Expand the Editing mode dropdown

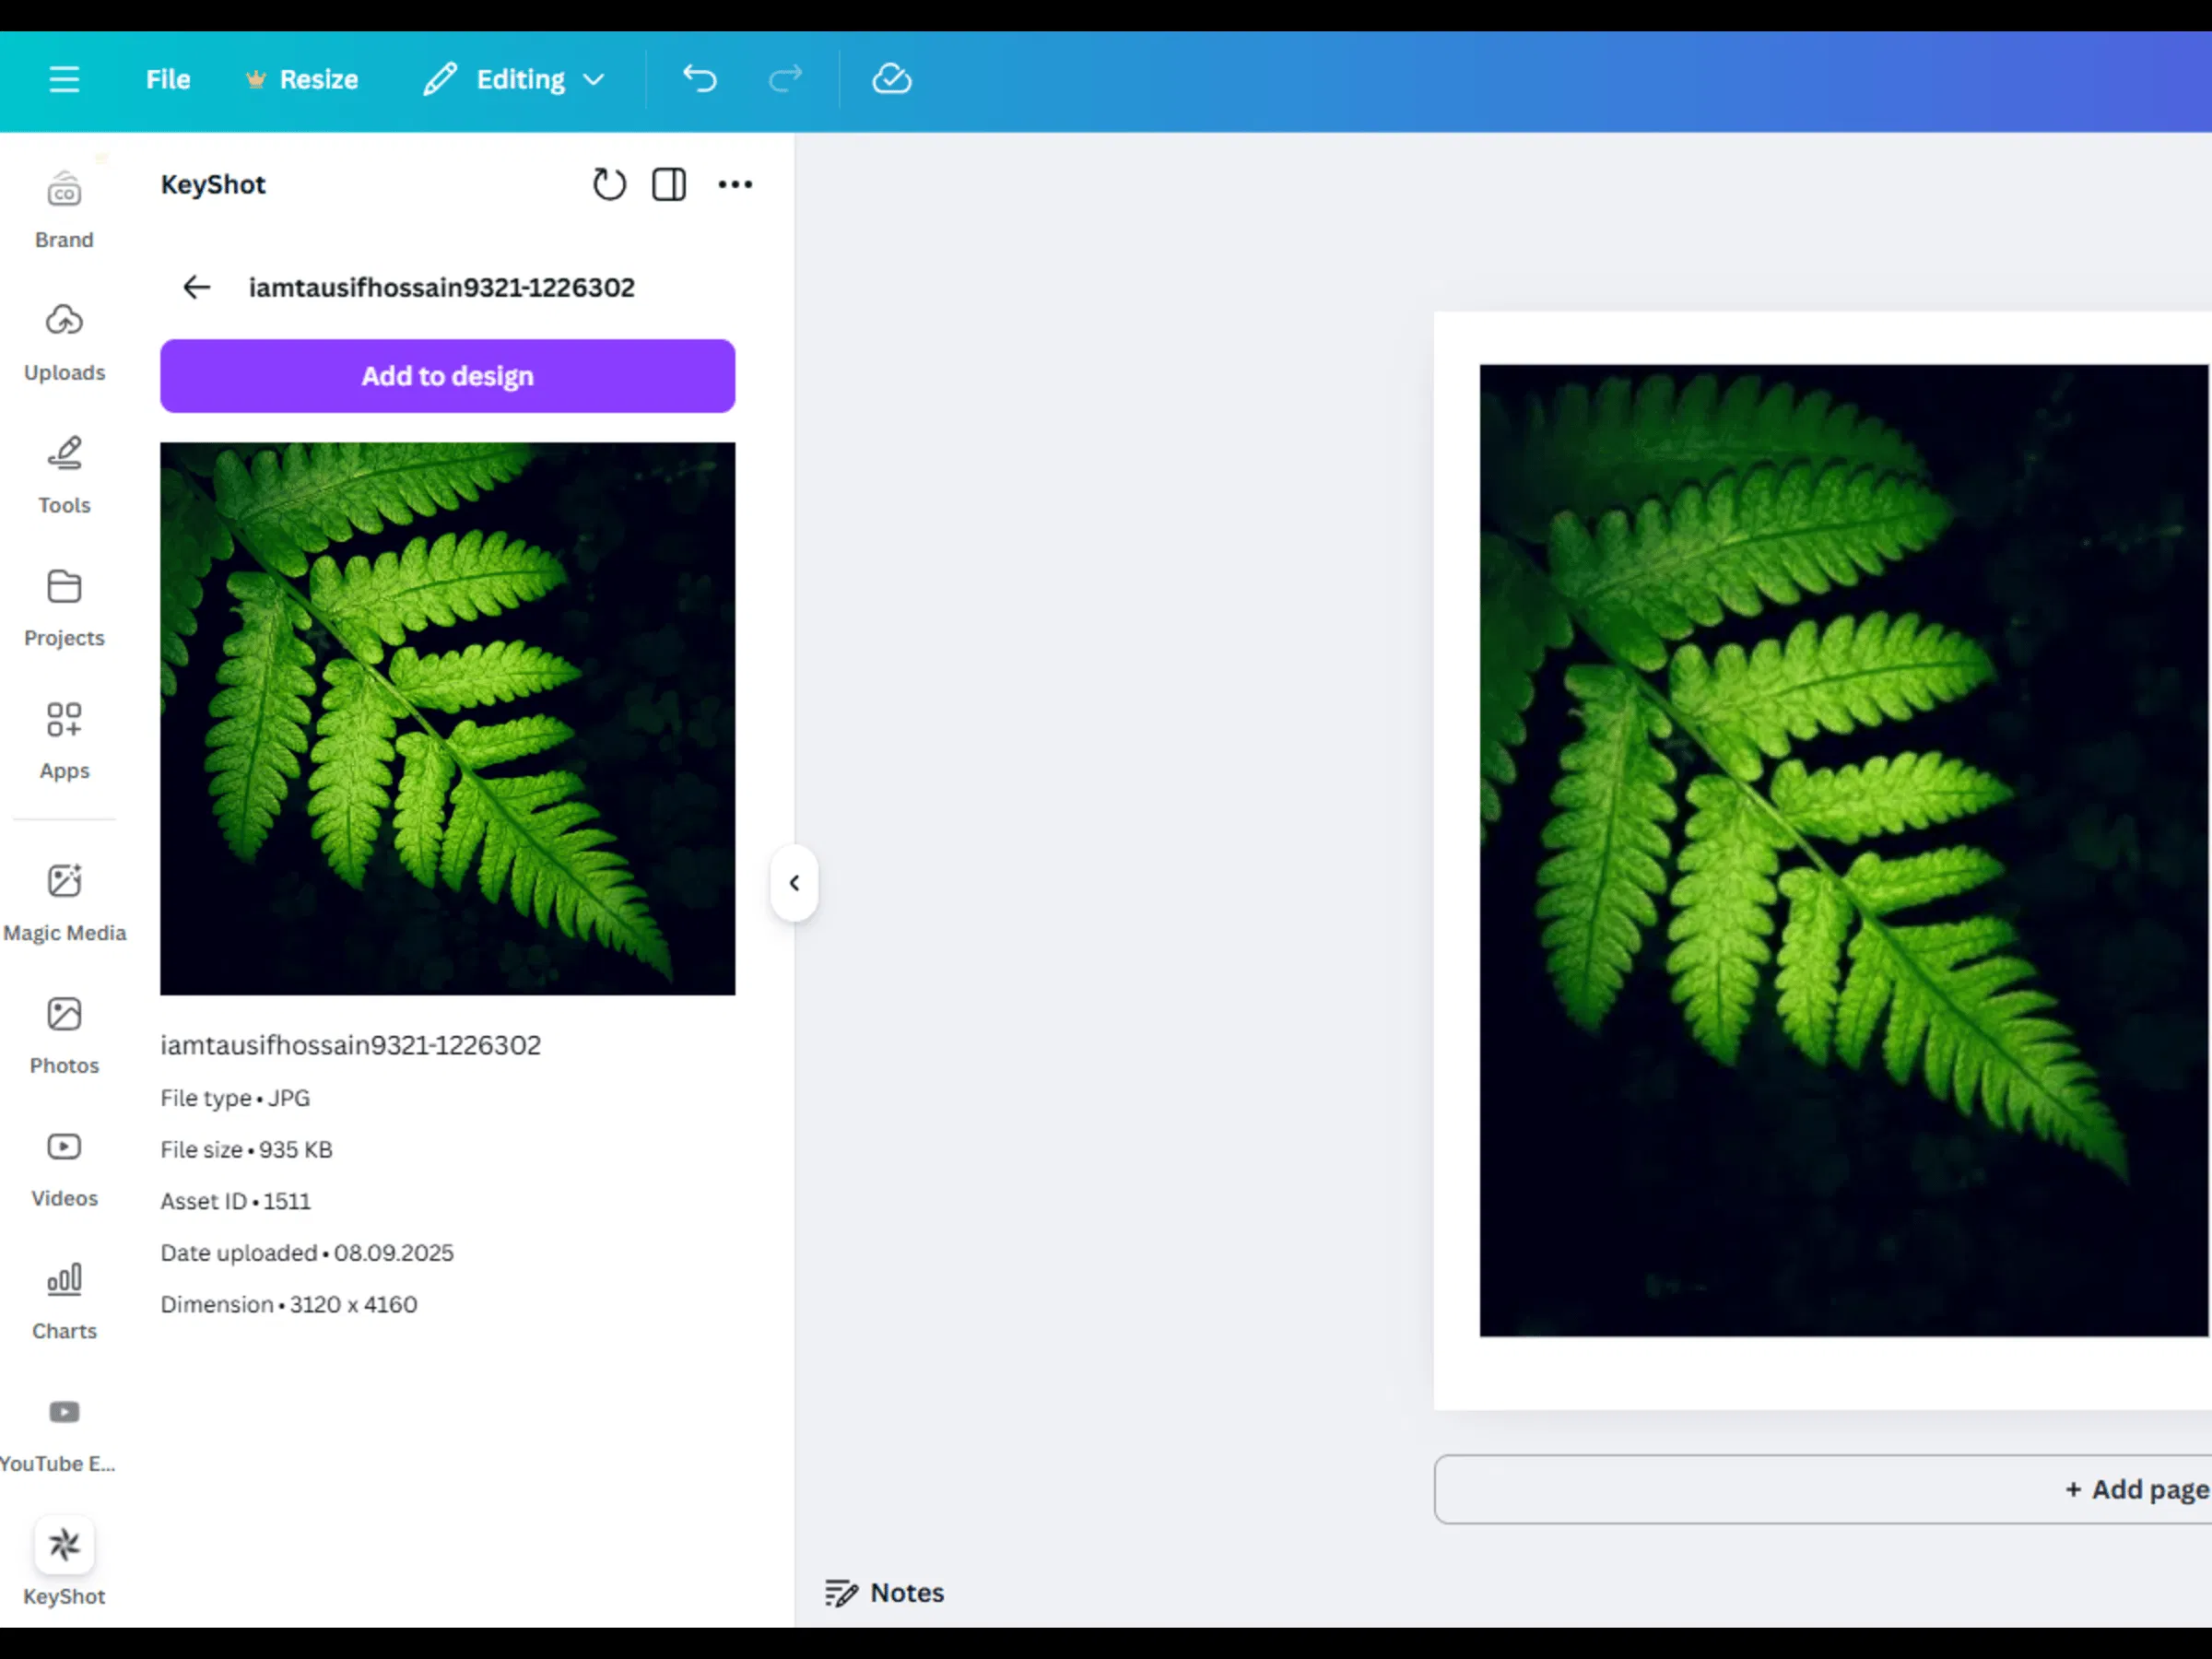coord(514,79)
